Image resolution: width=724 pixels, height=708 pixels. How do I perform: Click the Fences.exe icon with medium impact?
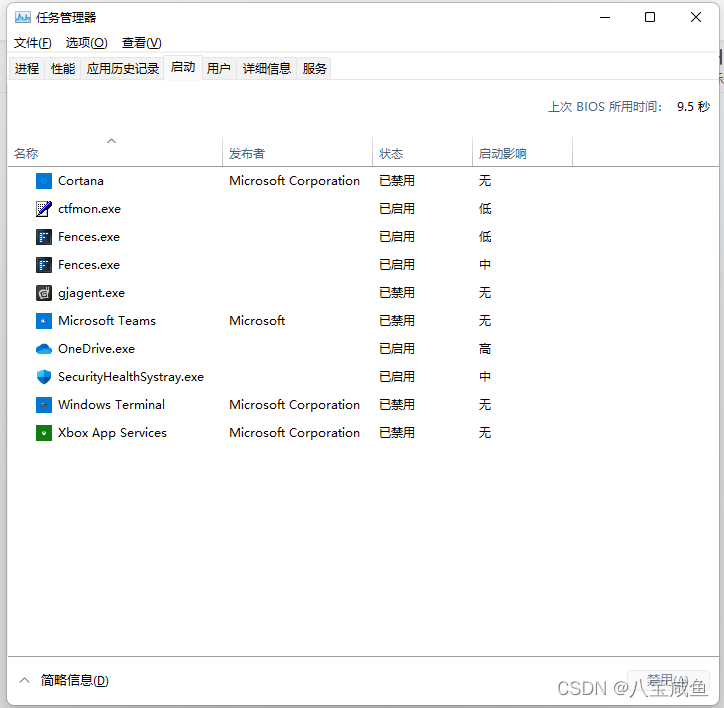(x=44, y=265)
